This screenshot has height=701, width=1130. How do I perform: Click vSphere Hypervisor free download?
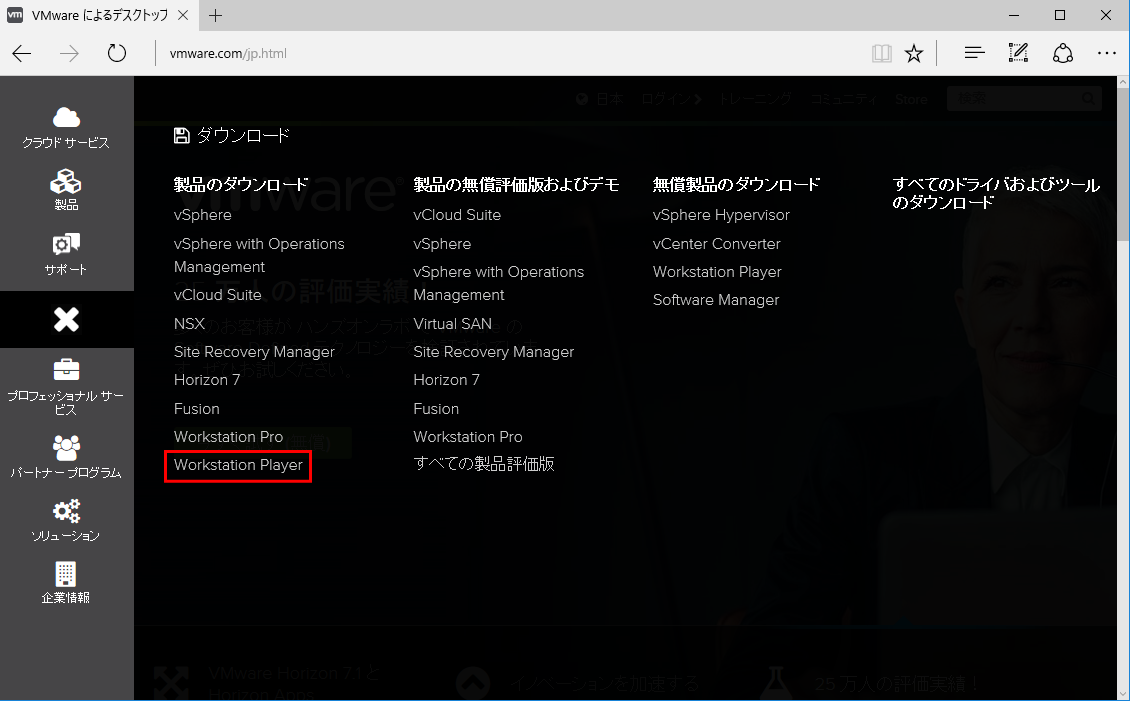(721, 215)
